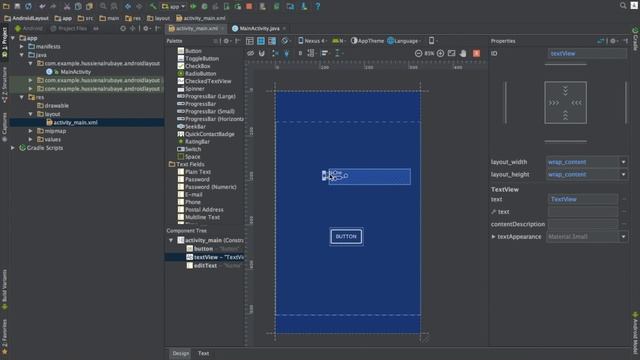Click the pan hand icon
The image size is (640, 360).
pyautogui.click(x=463, y=53)
